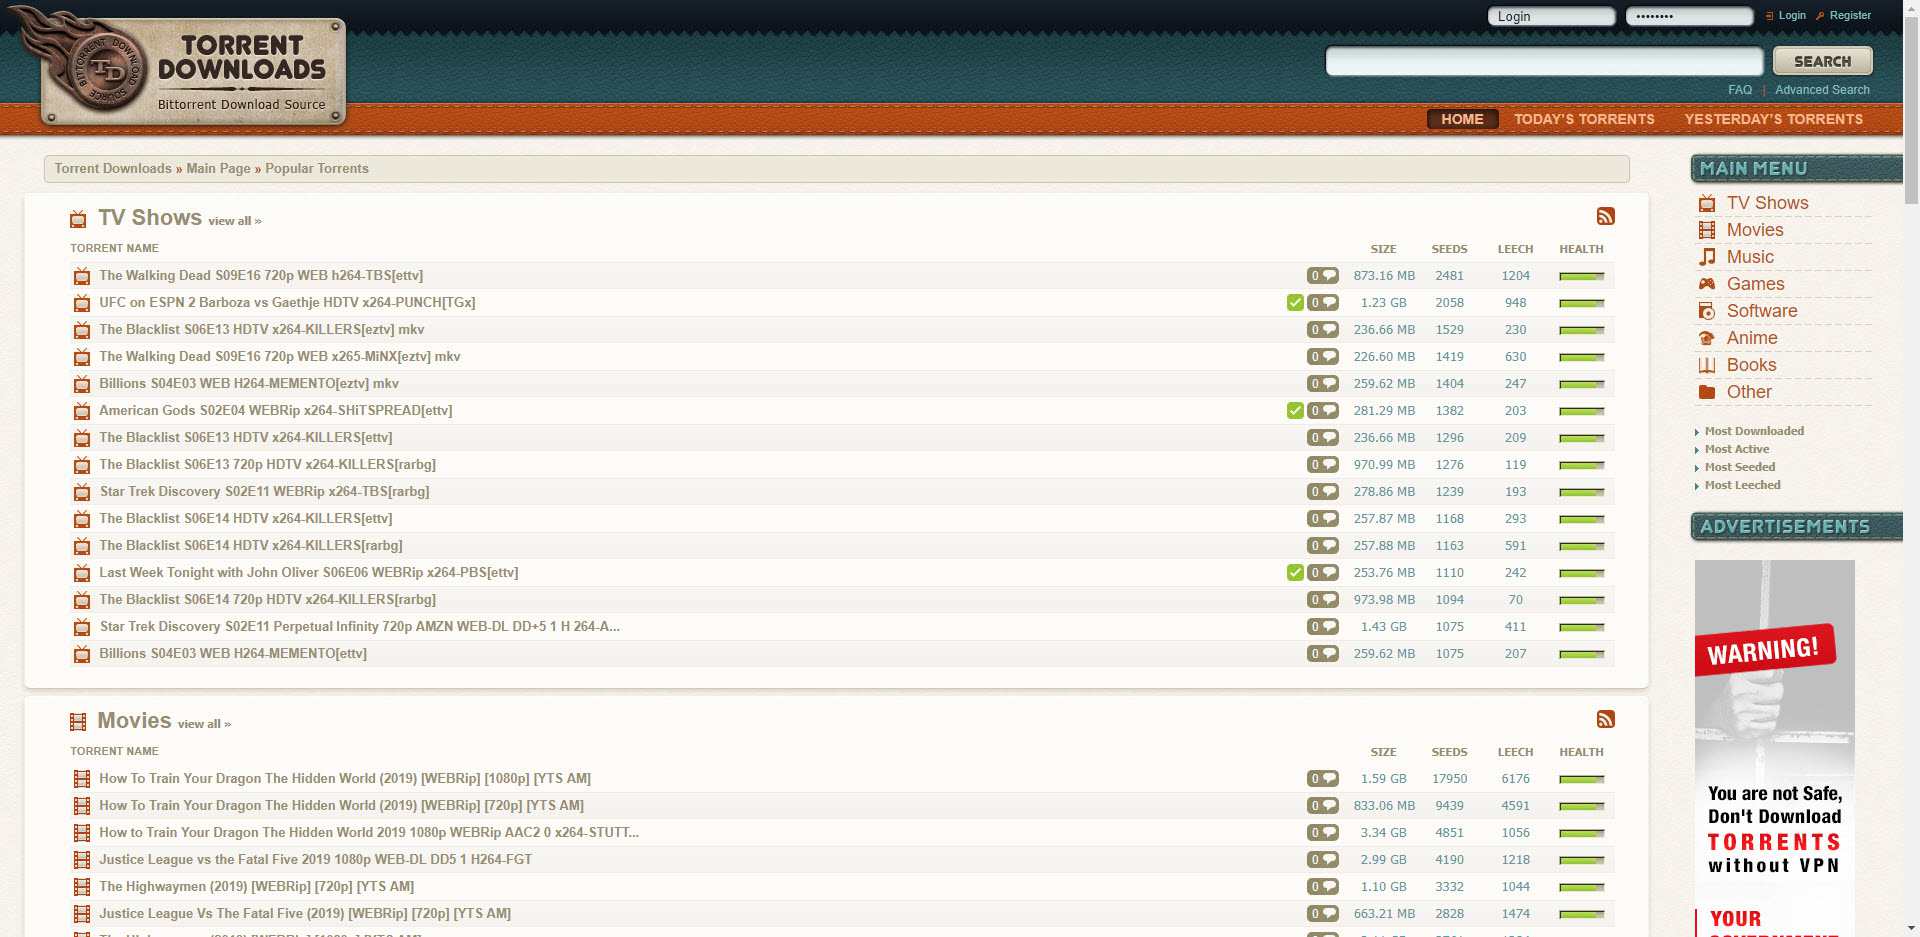This screenshot has width=1920, height=937.
Task: Click Torrent Downloads in breadcrumb
Action: click(x=113, y=168)
